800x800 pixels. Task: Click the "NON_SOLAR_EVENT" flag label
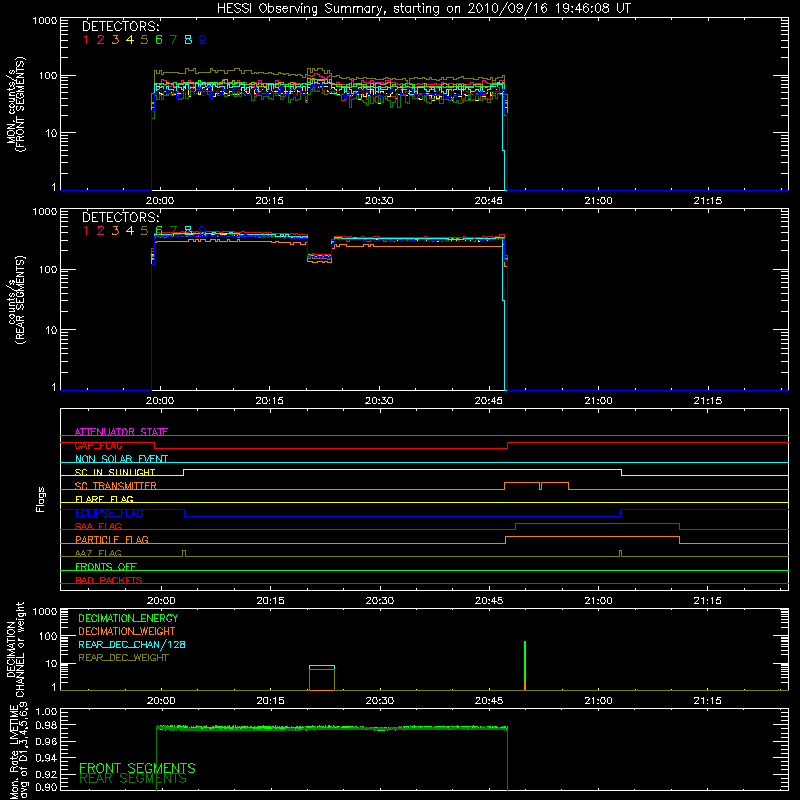[121, 459]
